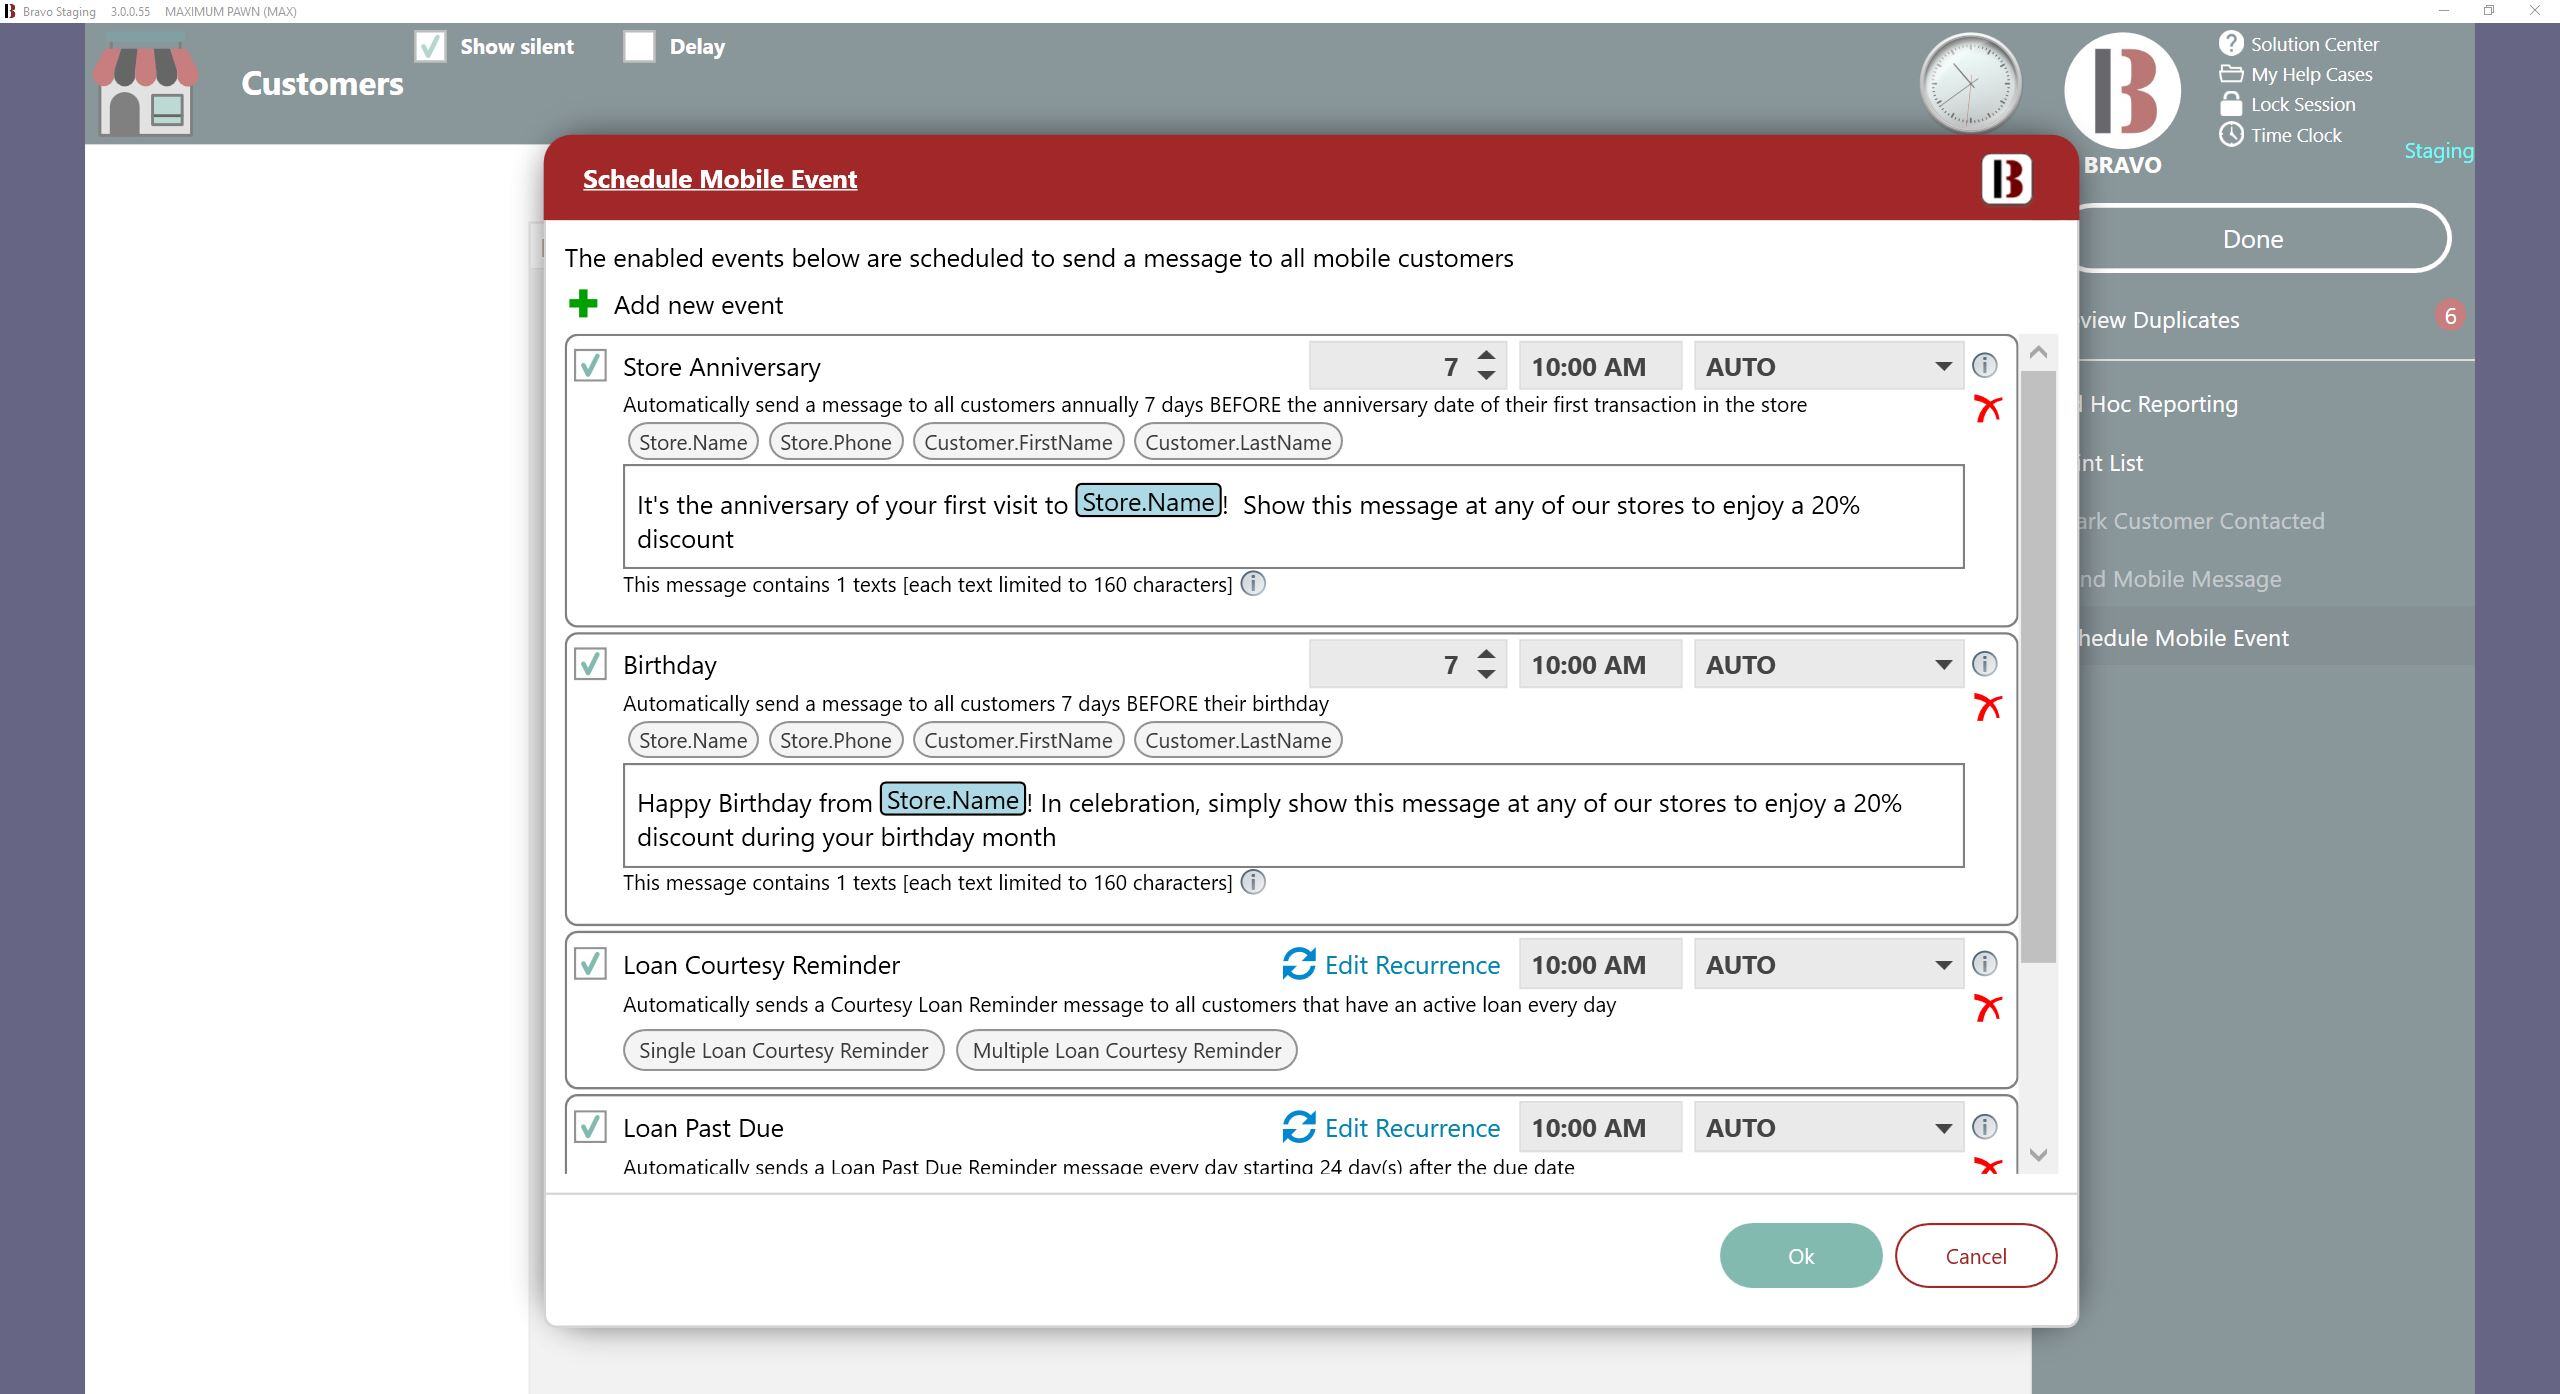Viewport: 2560px width, 1394px height.
Task: Increase Store Anniversary days stepper
Action: 1486,355
